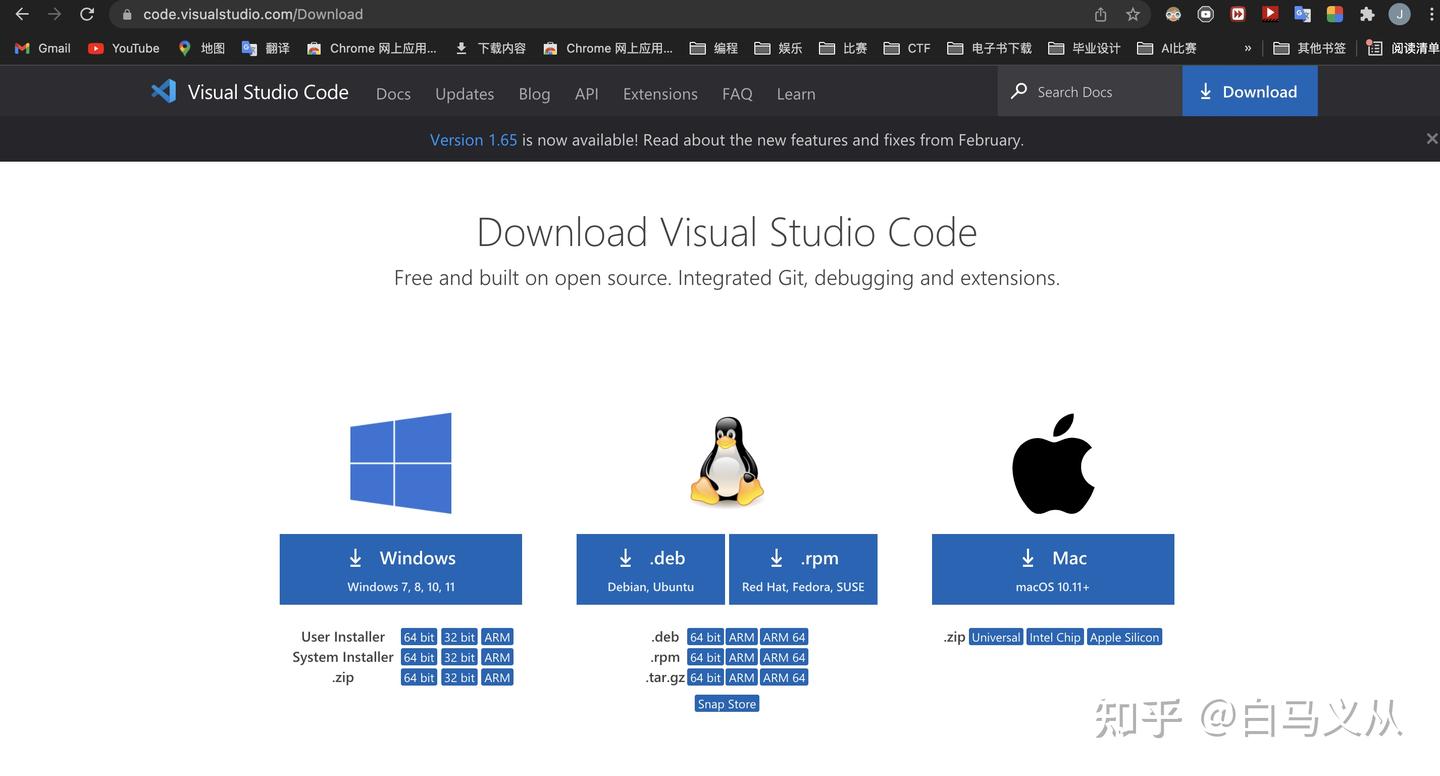Open Gmail from the bookmarks bar
1440x776 pixels.
[x=41, y=47]
